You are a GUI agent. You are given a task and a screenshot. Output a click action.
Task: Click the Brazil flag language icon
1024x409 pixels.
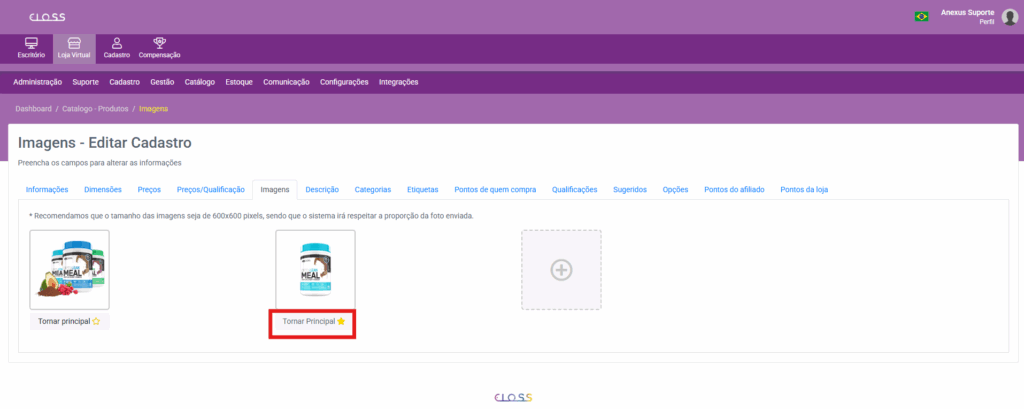921,16
